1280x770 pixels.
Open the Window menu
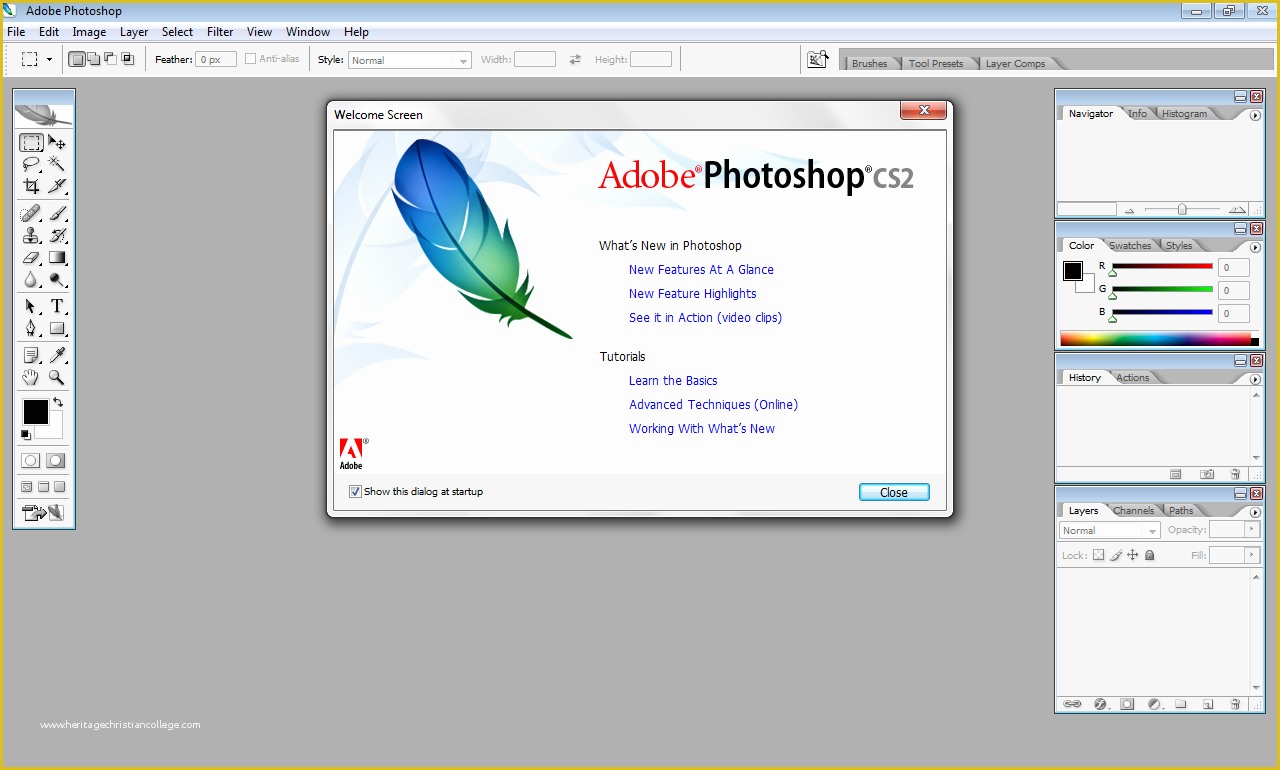[308, 32]
